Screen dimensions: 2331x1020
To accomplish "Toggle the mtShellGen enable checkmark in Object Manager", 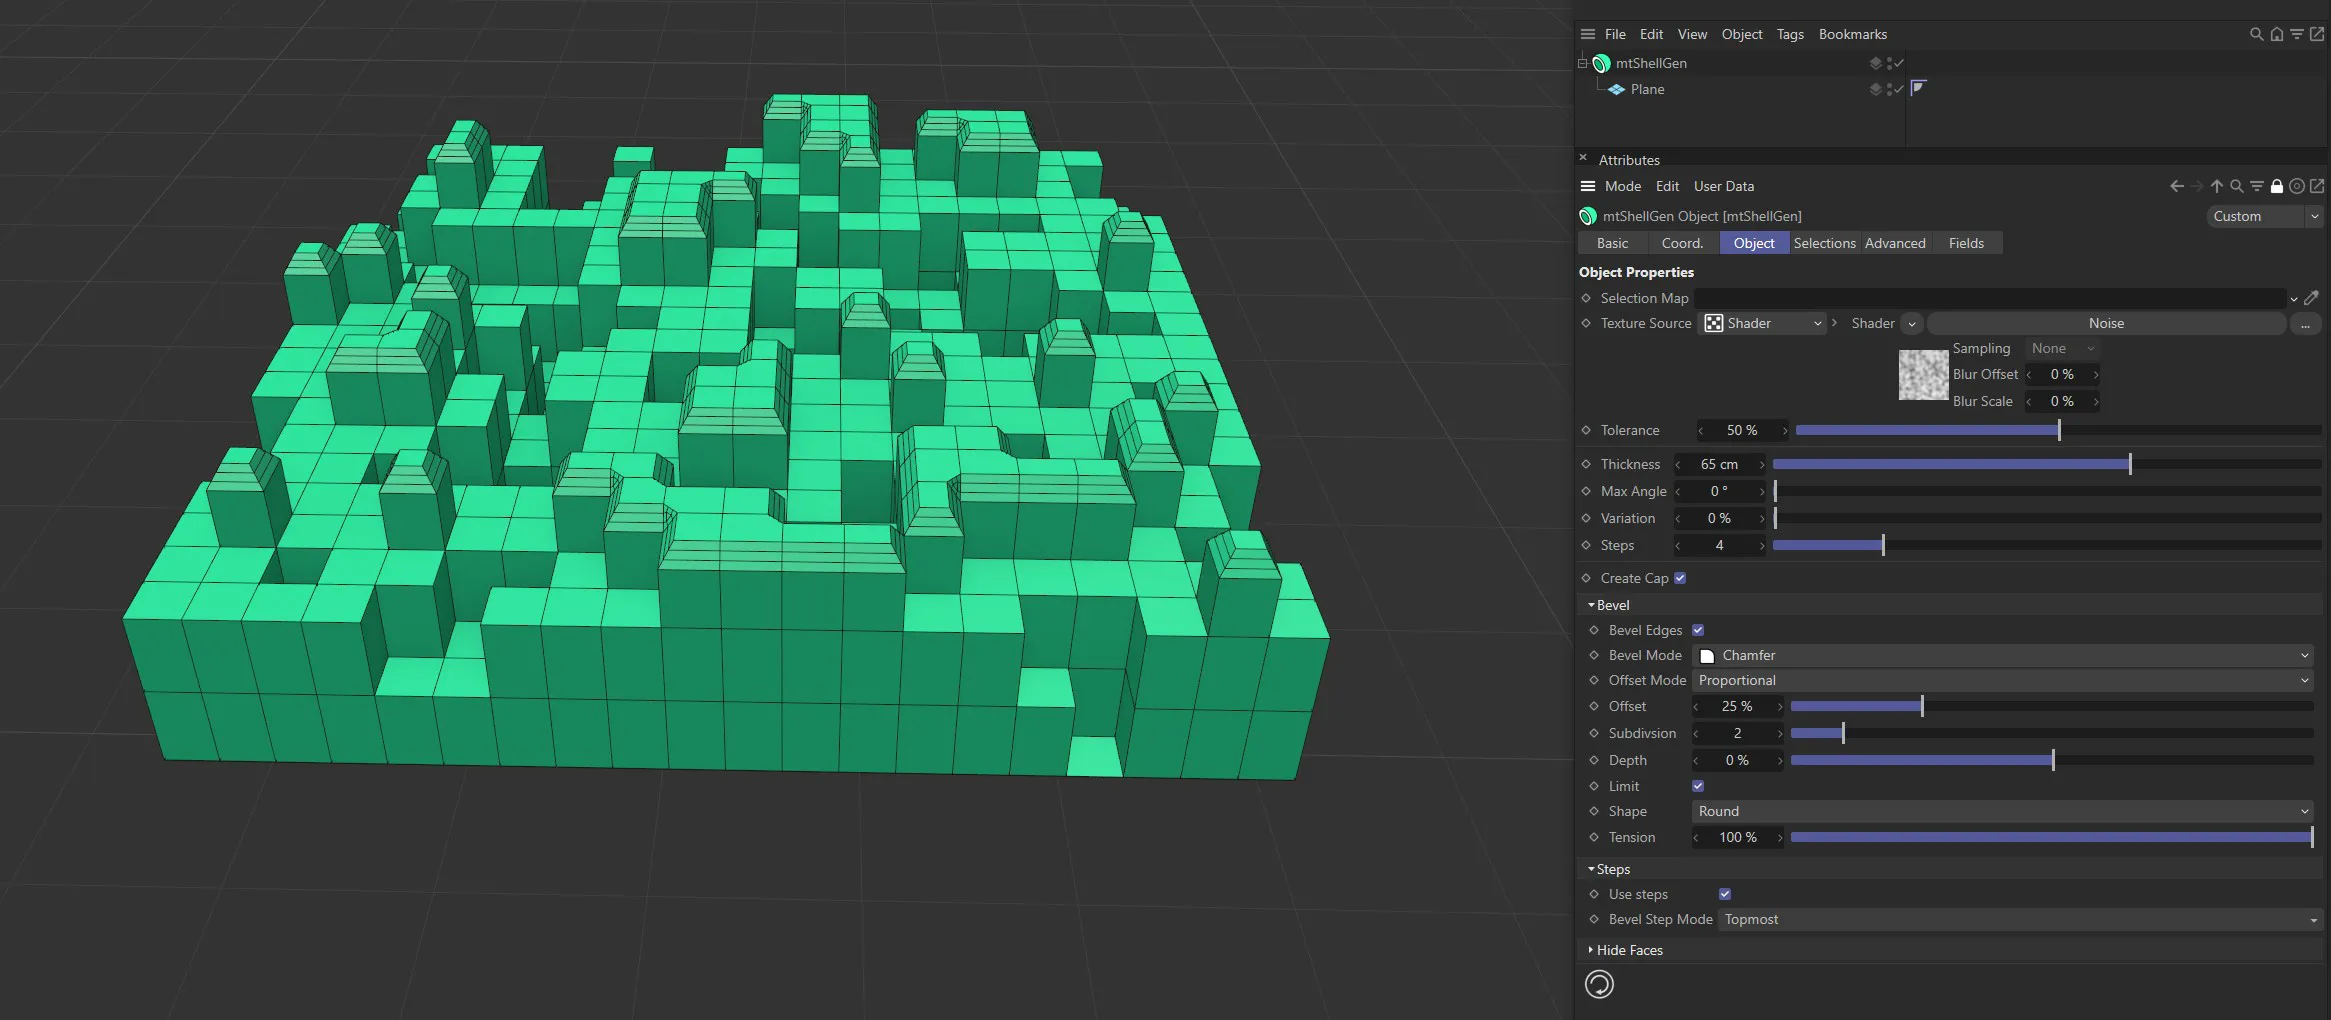I will [x=1899, y=63].
